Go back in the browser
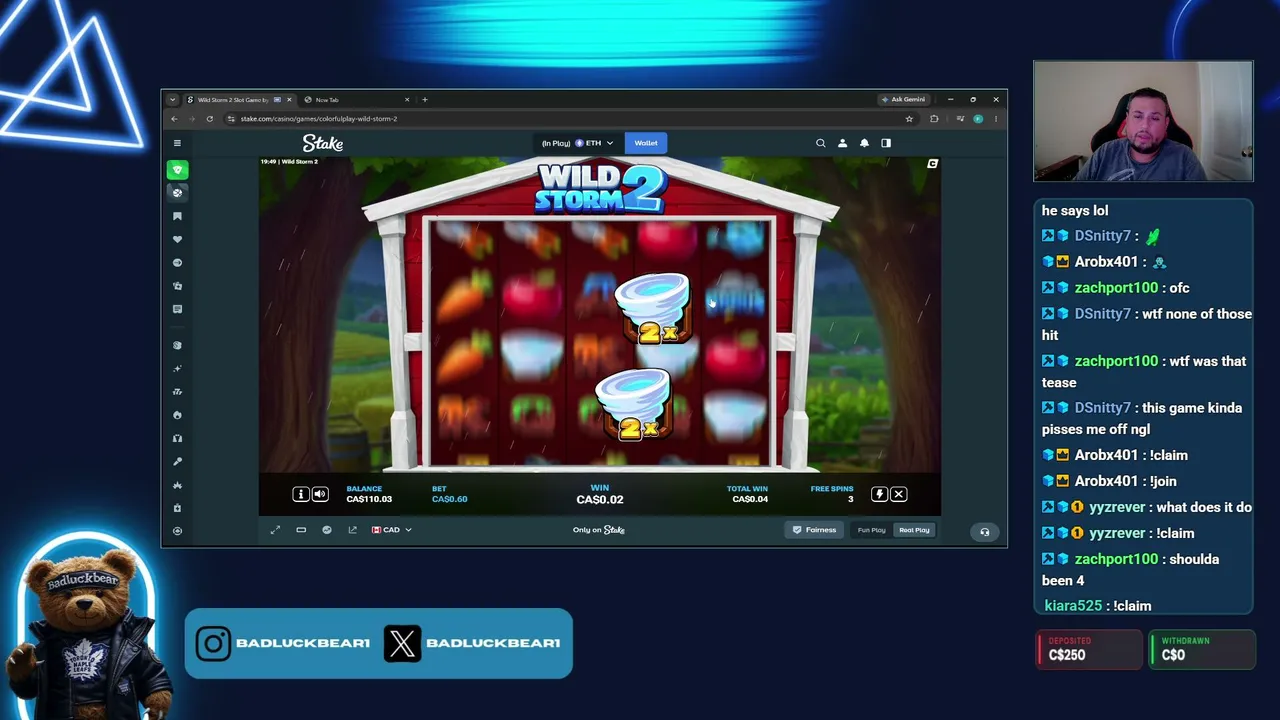1280x720 pixels. [174, 119]
